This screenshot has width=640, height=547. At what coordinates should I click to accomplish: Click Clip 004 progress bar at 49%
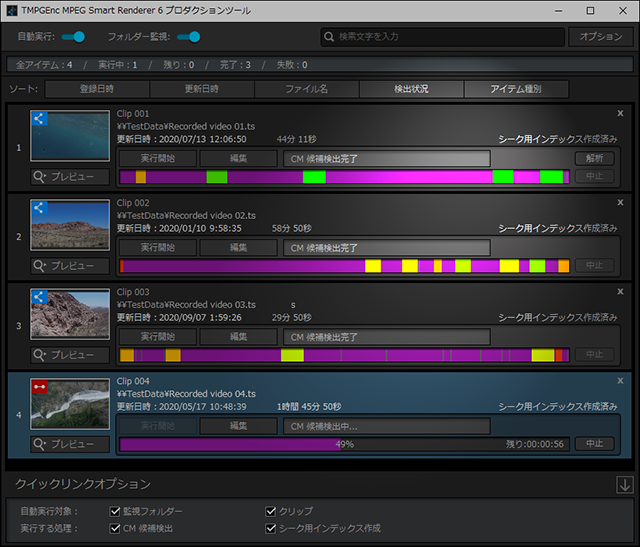click(x=344, y=444)
